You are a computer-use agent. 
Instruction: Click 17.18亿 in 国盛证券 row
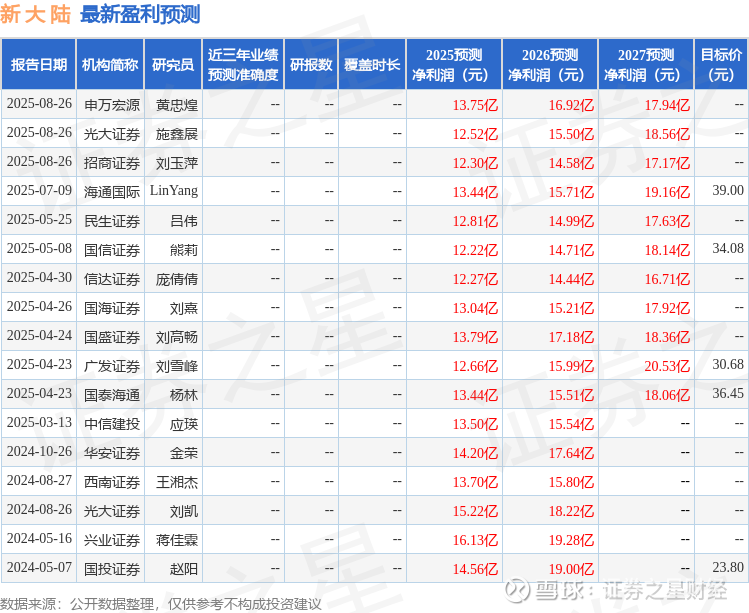571,337
